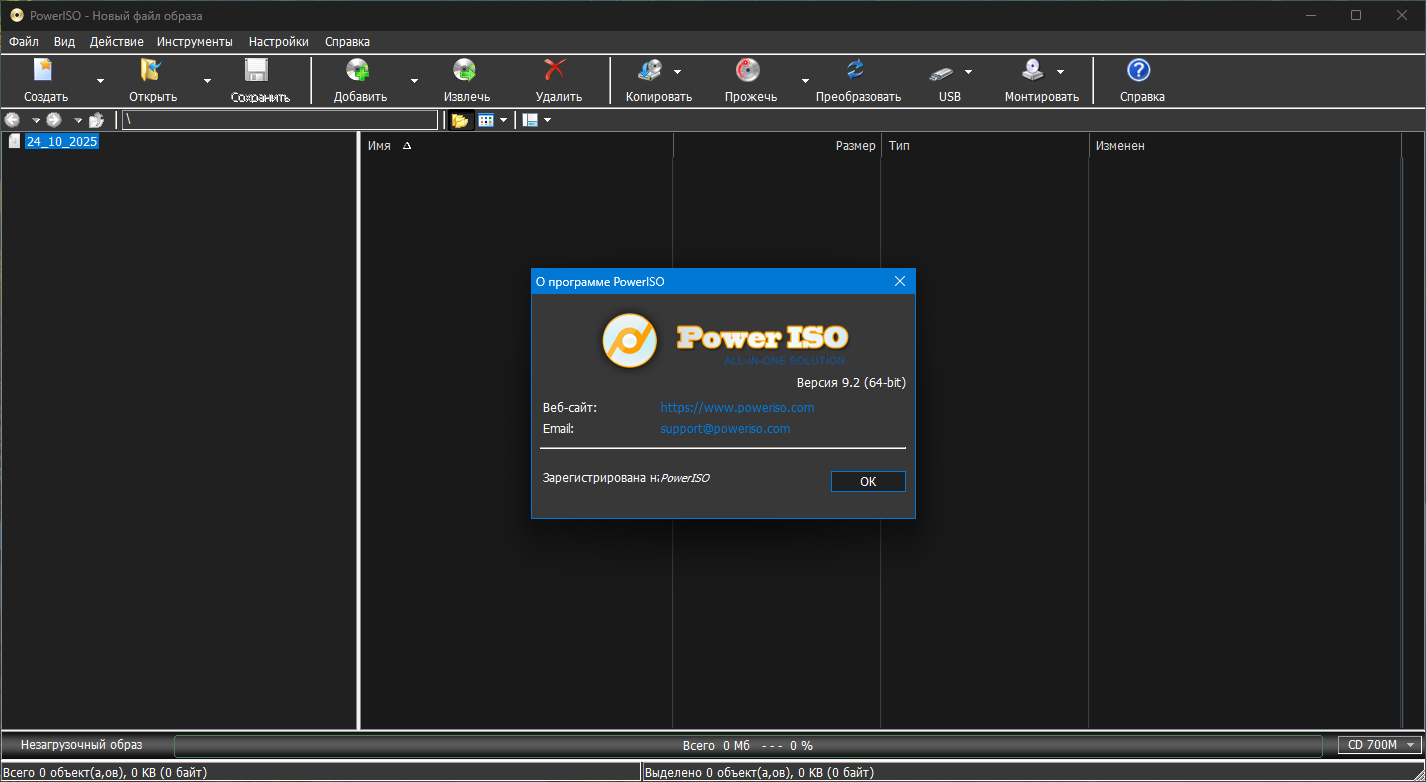Image resolution: width=1426 pixels, height=782 pixels.
Task: Maximize the PowerISO window
Action: 1356,15
